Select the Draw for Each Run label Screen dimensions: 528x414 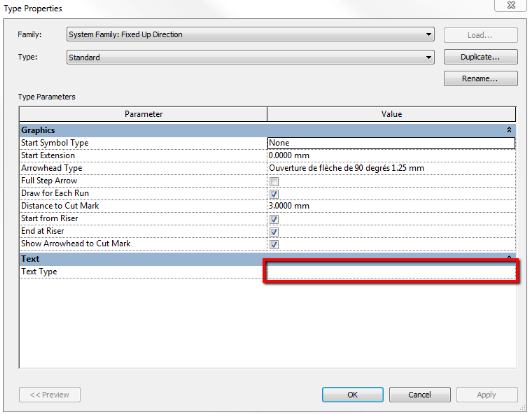[x=55, y=193]
